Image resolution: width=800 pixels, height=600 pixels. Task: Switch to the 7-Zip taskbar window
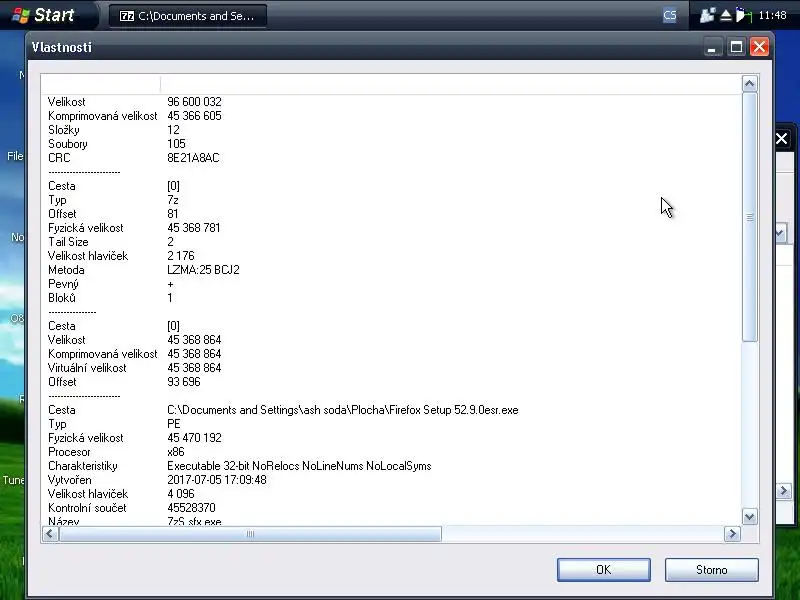click(x=187, y=16)
